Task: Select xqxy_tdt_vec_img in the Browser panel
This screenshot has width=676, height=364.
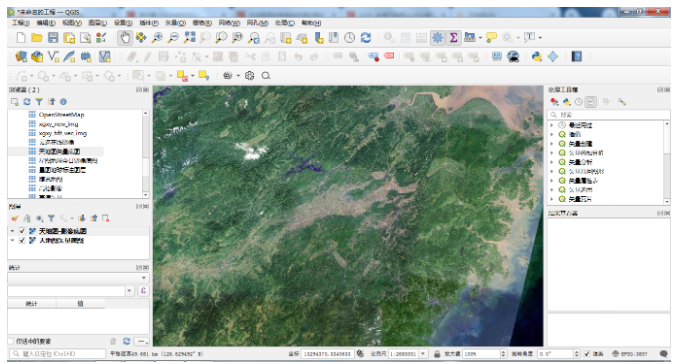Action: point(63,133)
